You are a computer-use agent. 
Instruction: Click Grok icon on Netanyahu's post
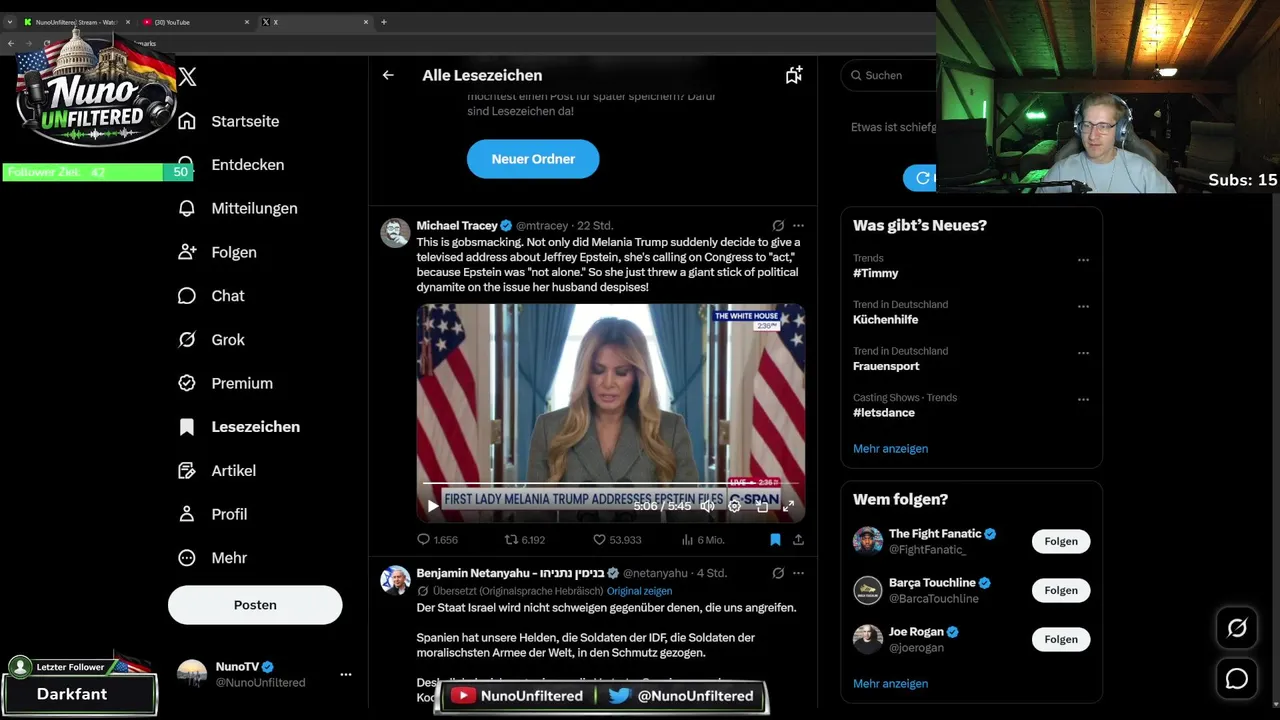[778, 574]
